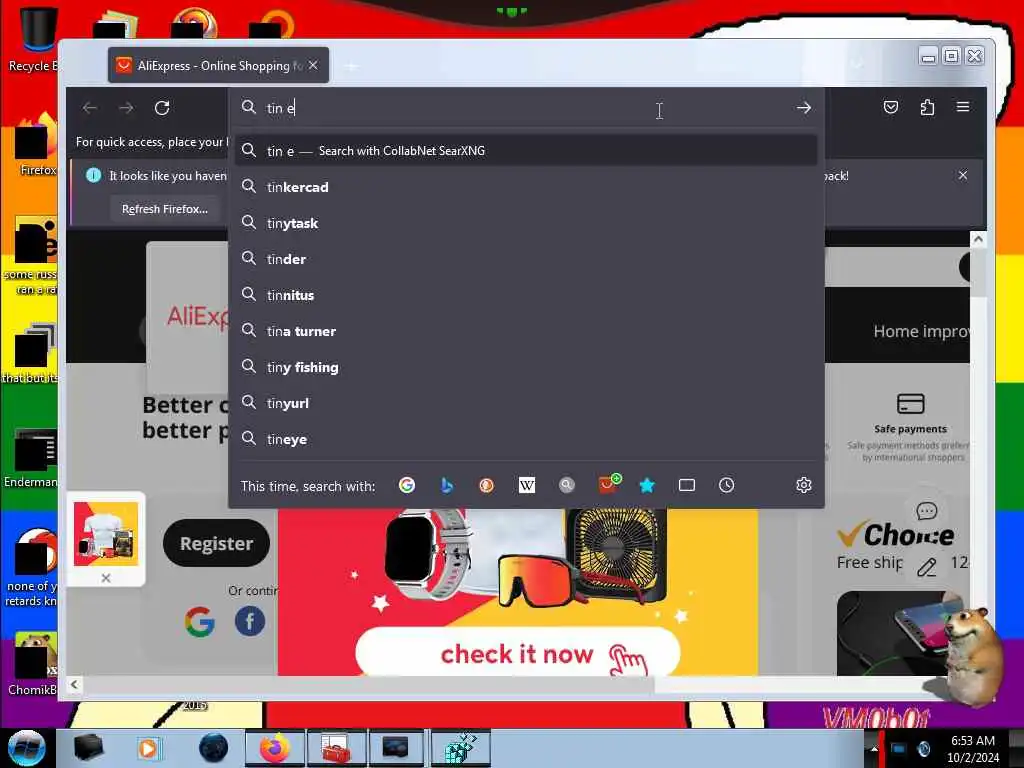
Task: Continue with Facebook sign-in icon
Action: pos(249,621)
